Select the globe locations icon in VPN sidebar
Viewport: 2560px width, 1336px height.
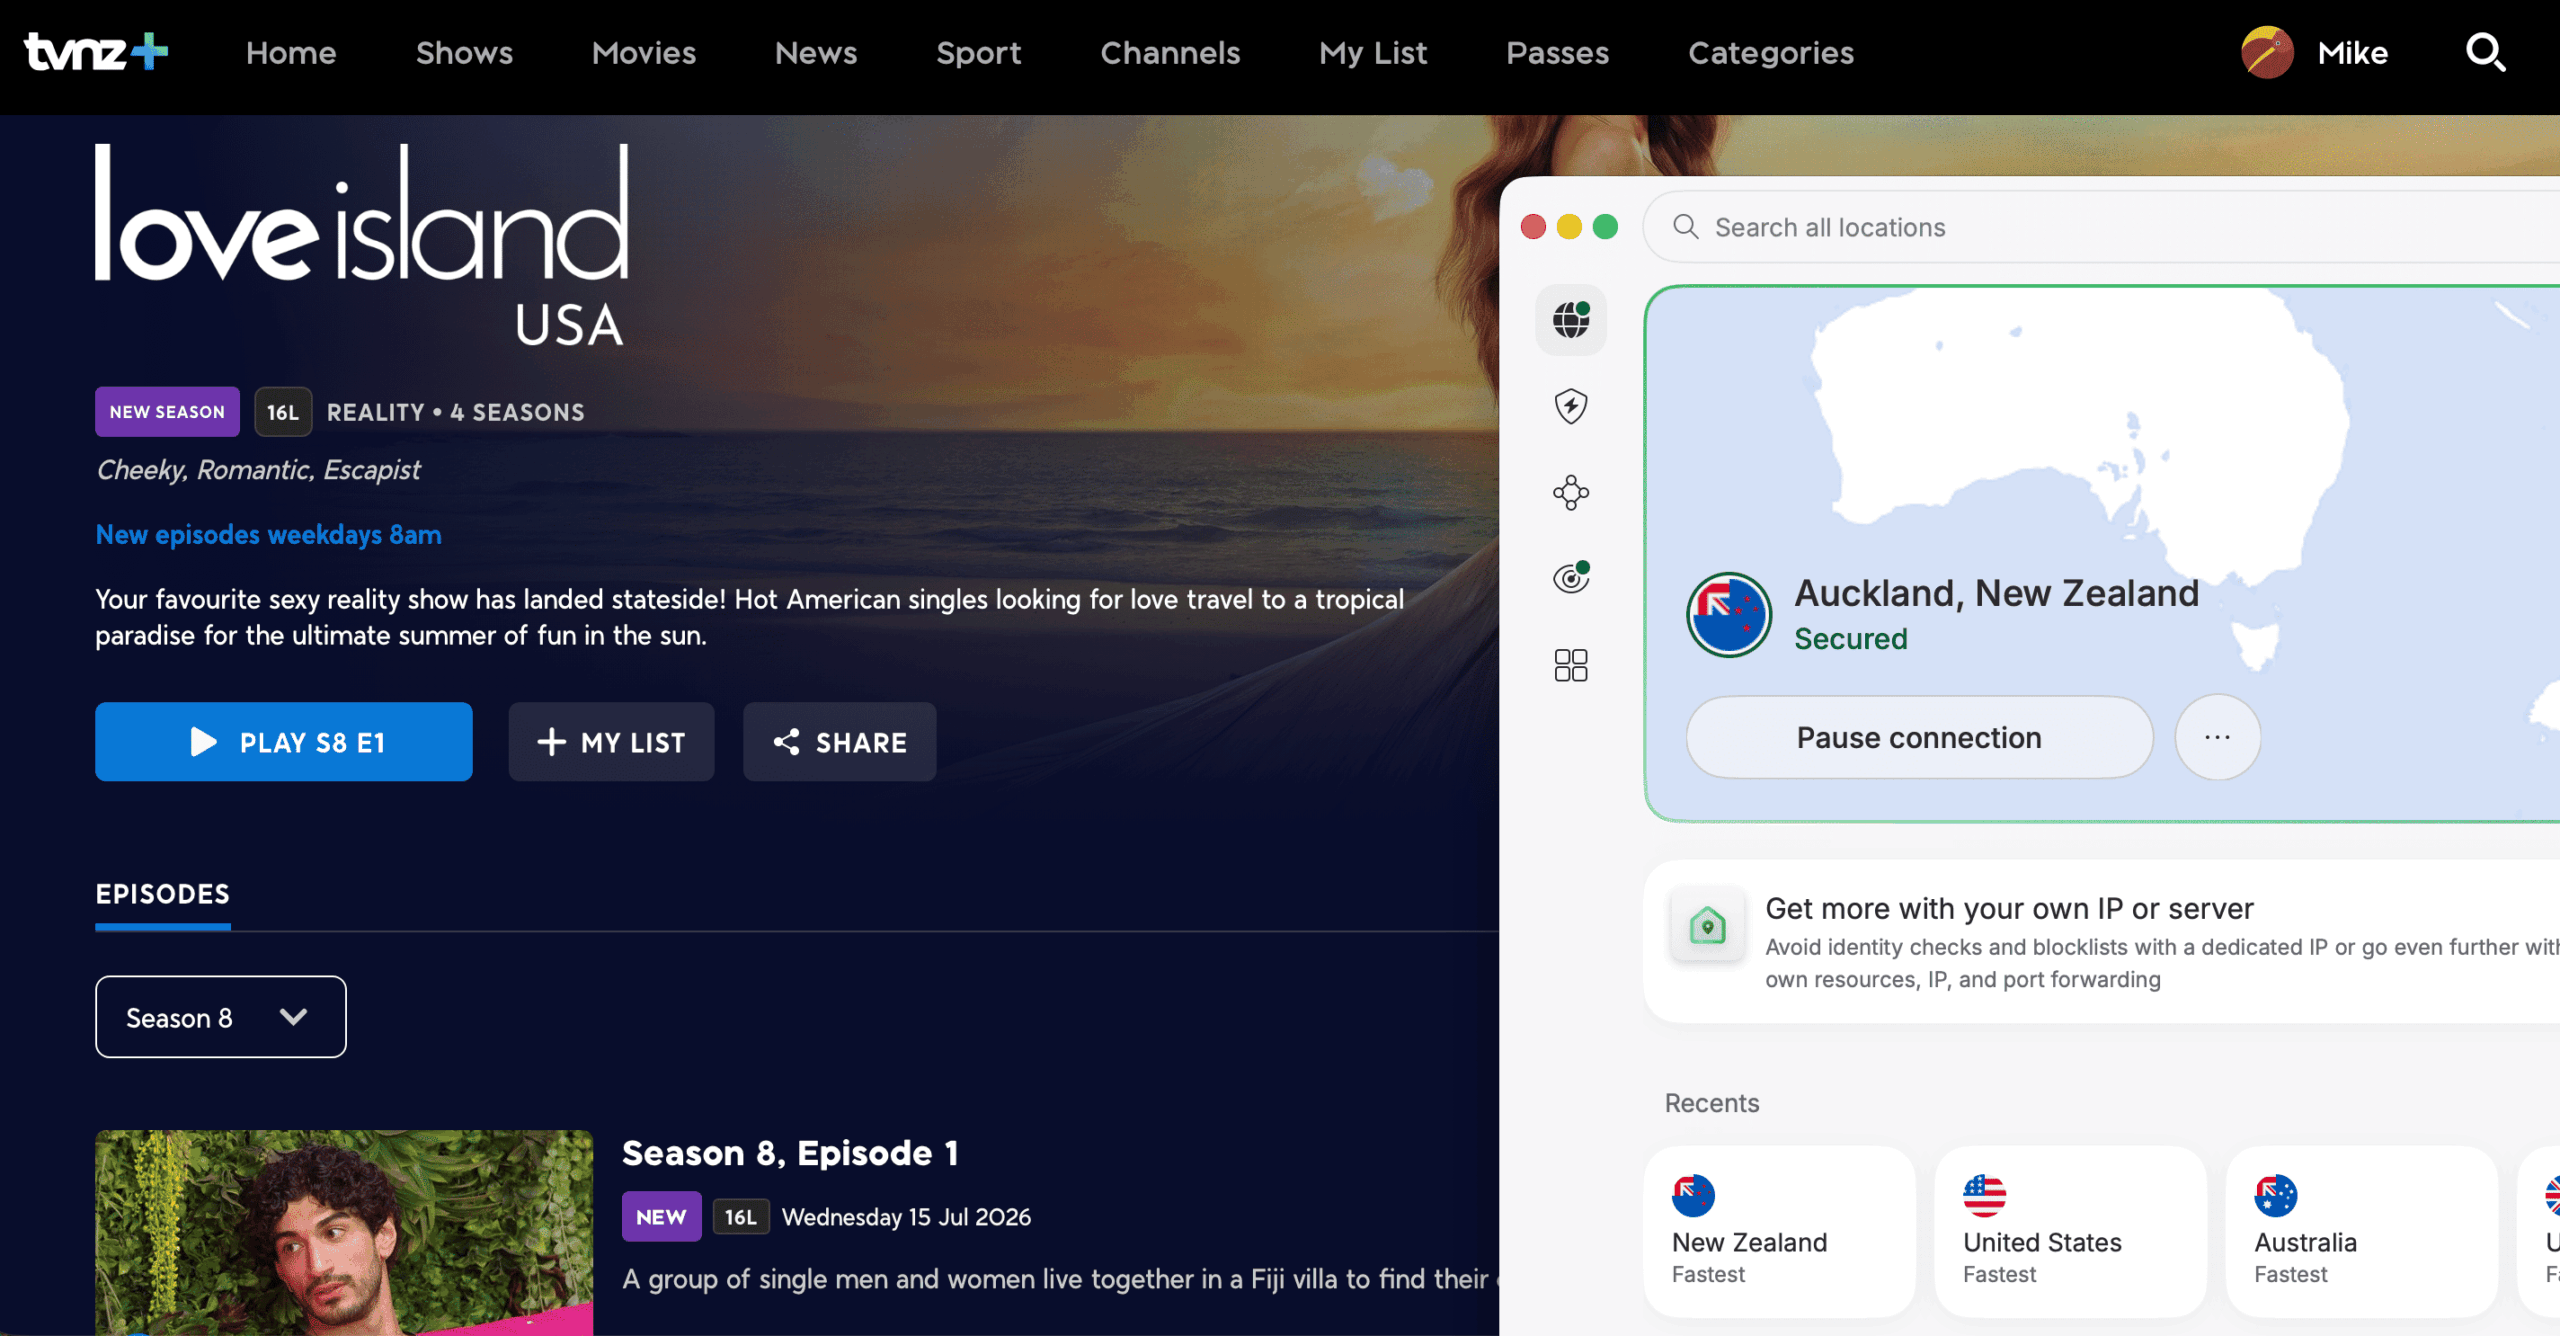(x=1571, y=320)
